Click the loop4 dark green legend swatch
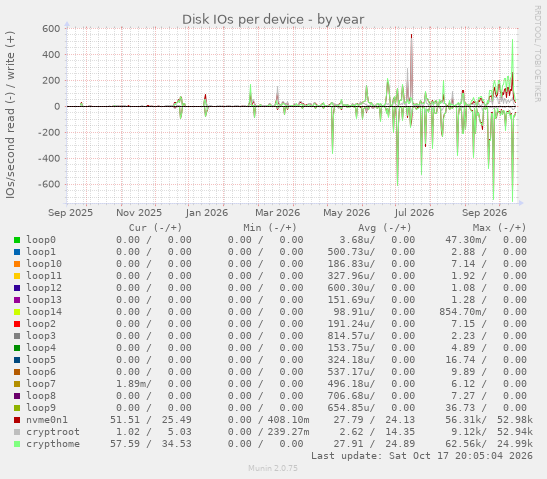 [17, 348]
